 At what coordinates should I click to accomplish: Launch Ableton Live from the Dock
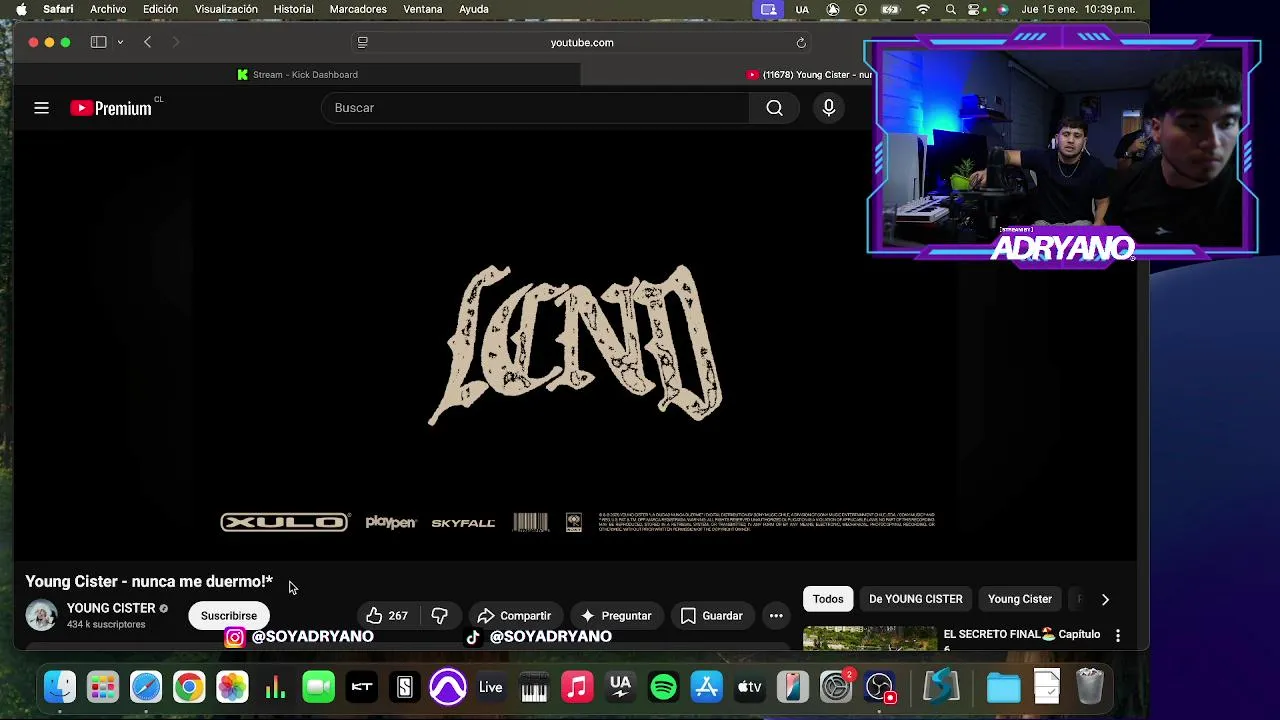pos(490,687)
